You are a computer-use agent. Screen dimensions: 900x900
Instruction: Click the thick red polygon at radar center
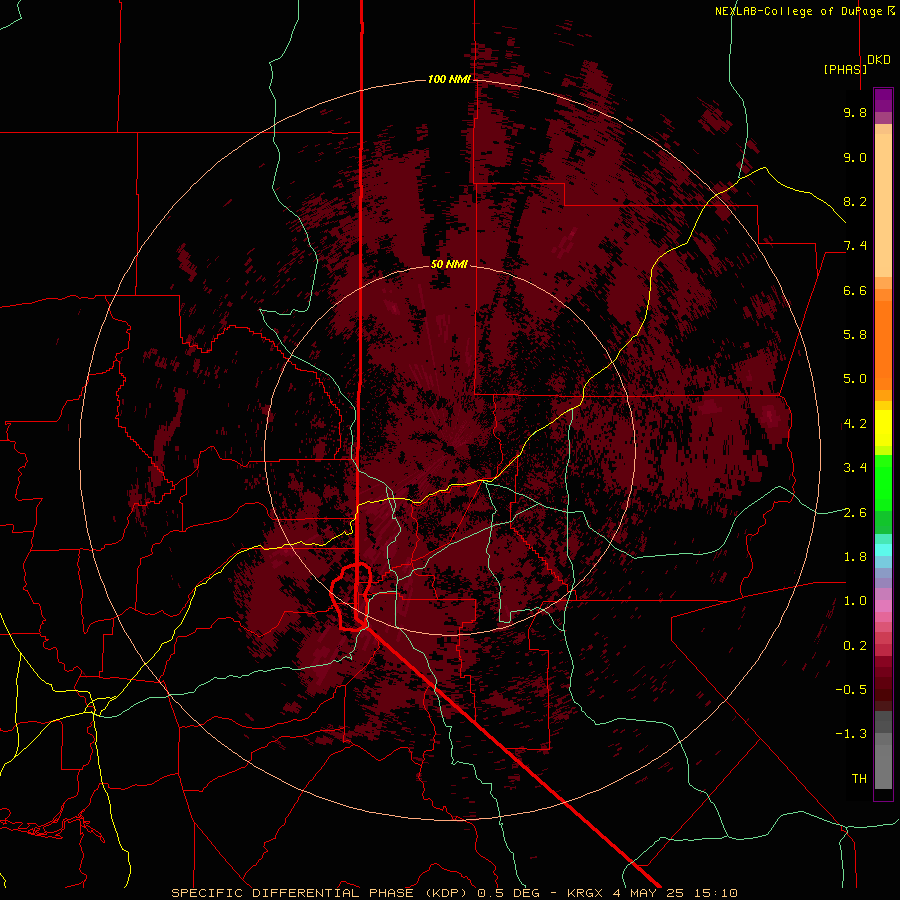click(351, 597)
